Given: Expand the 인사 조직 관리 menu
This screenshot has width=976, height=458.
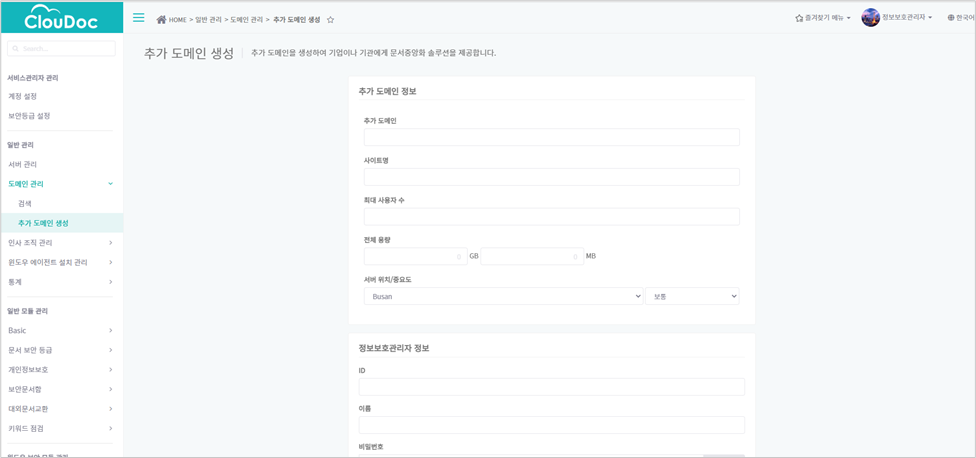Looking at the screenshot, I should coord(61,243).
